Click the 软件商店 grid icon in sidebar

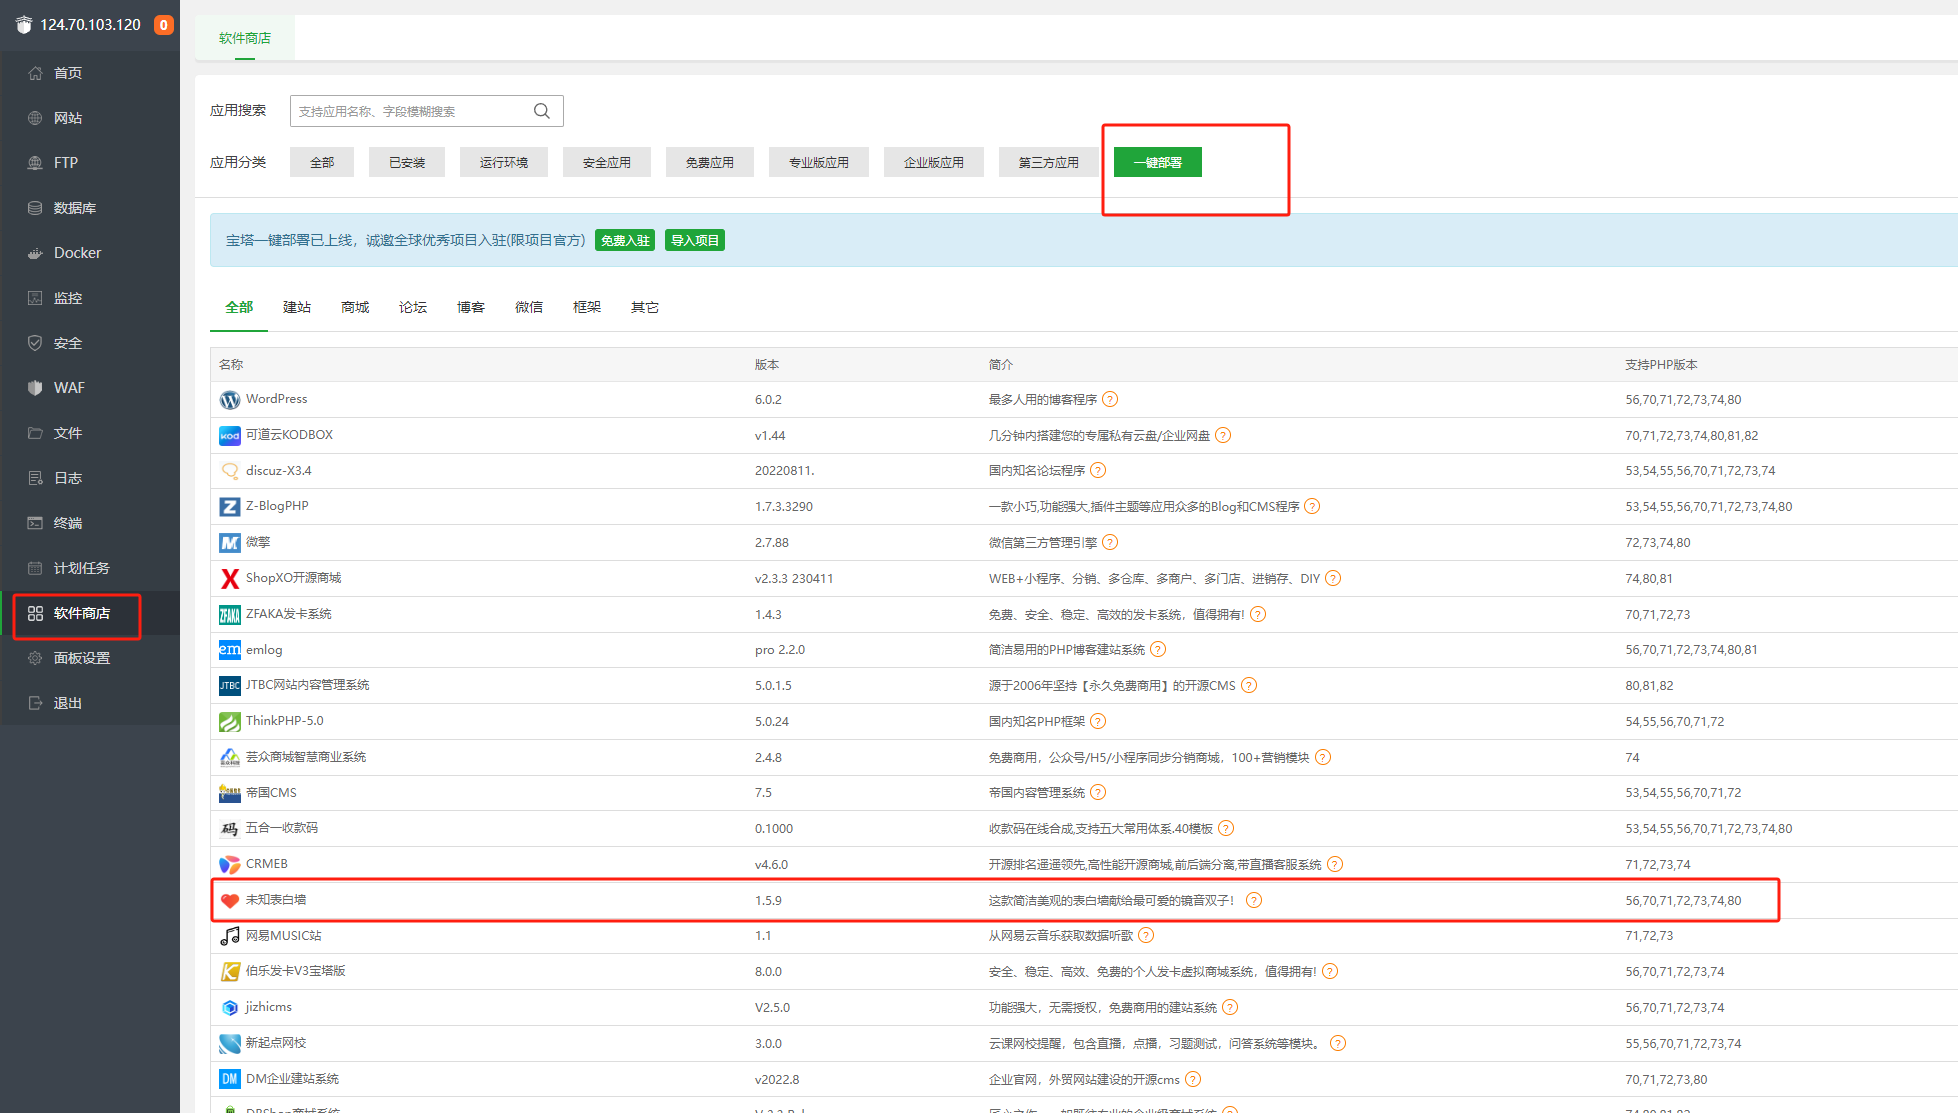tap(35, 613)
